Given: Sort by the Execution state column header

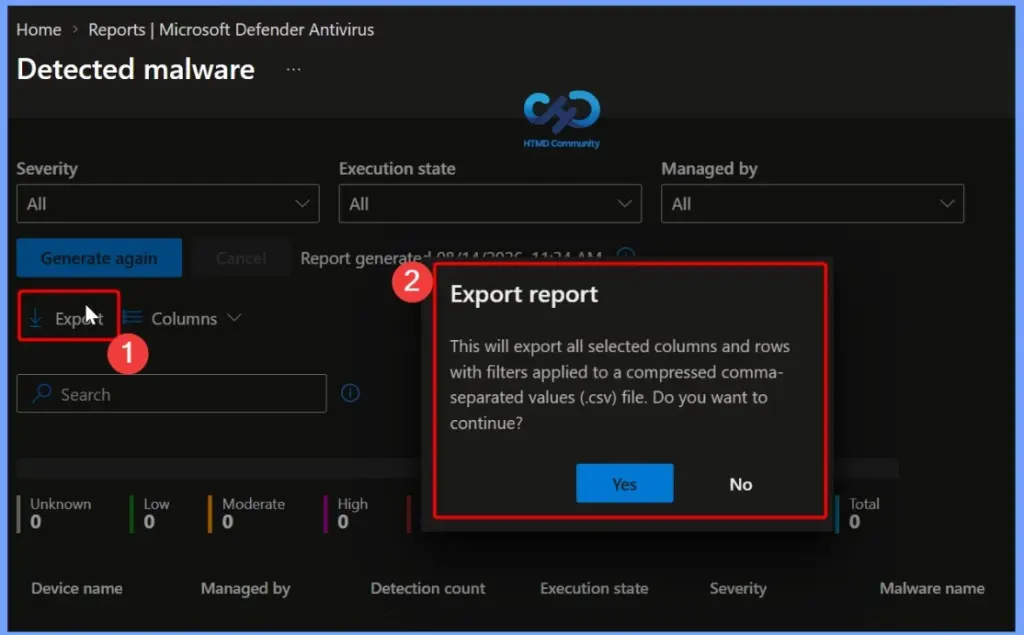Looking at the screenshot, I should [x=594, y=588].
